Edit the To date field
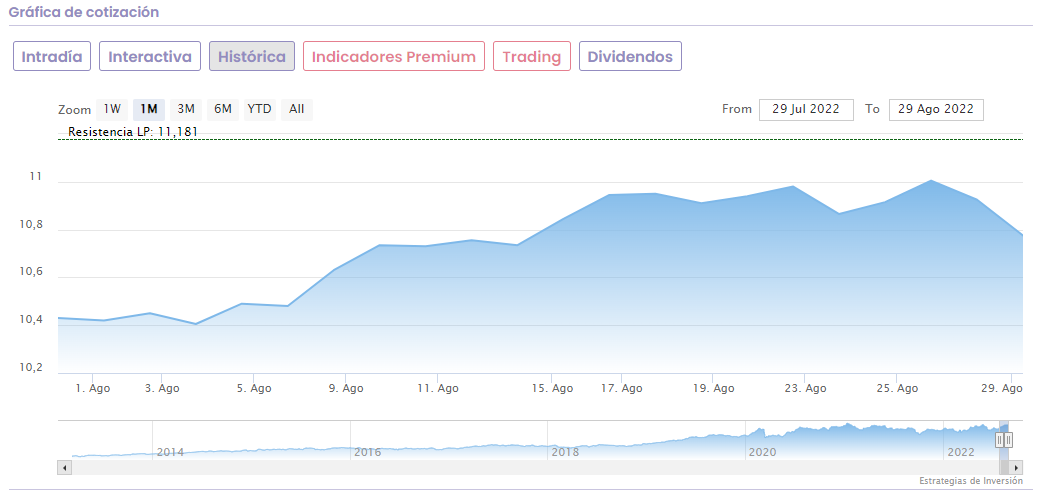Image resolution: width=1039 pixels, height=499 pixels. click(936, 109)
